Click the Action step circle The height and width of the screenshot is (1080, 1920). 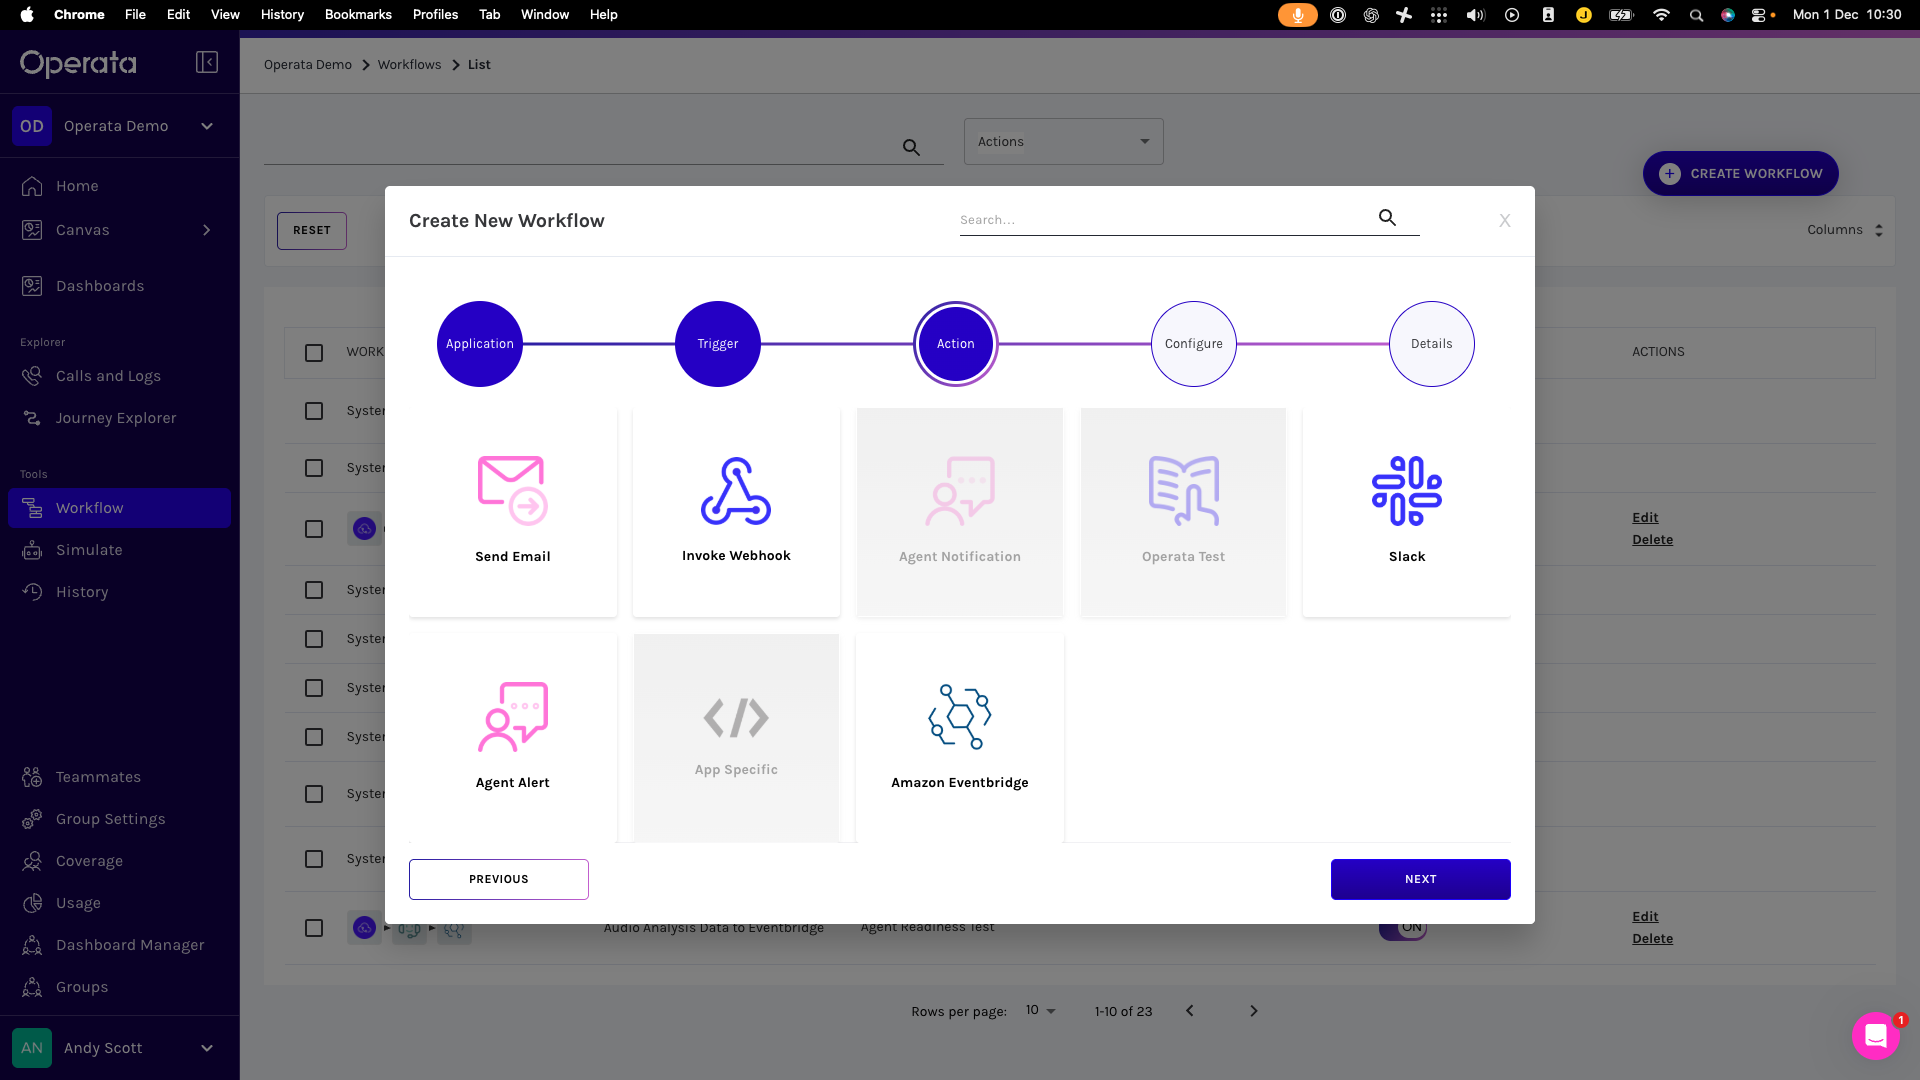tap(956, 344)
